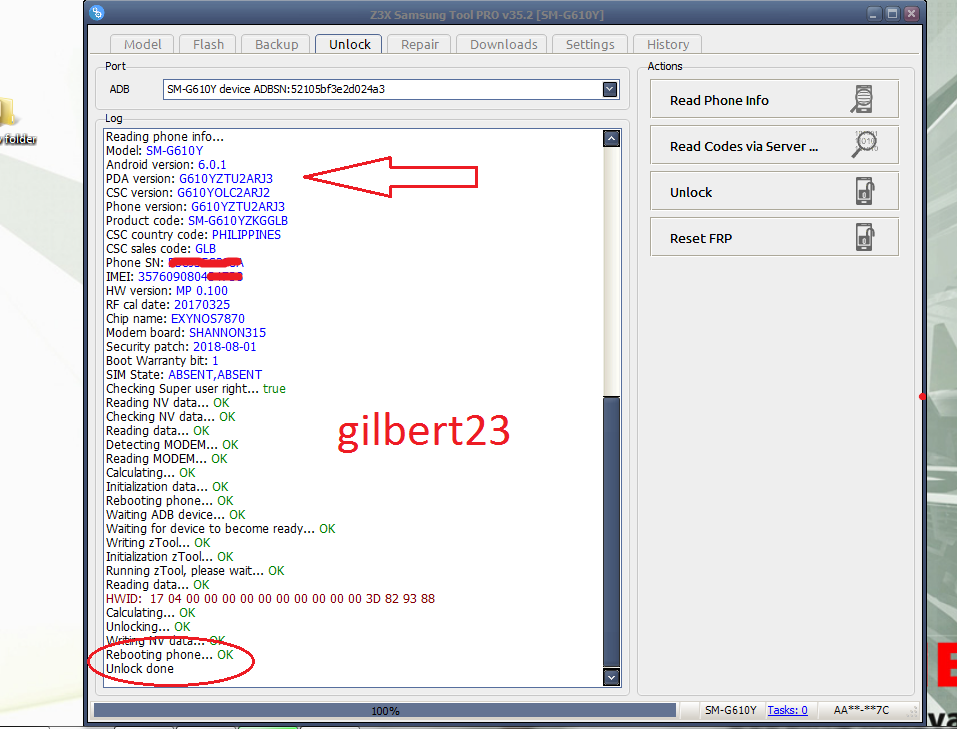The image size is (957, 729).
Task: Click the 'CSC sales code: GLB' log line
Action: pyautogui.click(x=161, y=249)
